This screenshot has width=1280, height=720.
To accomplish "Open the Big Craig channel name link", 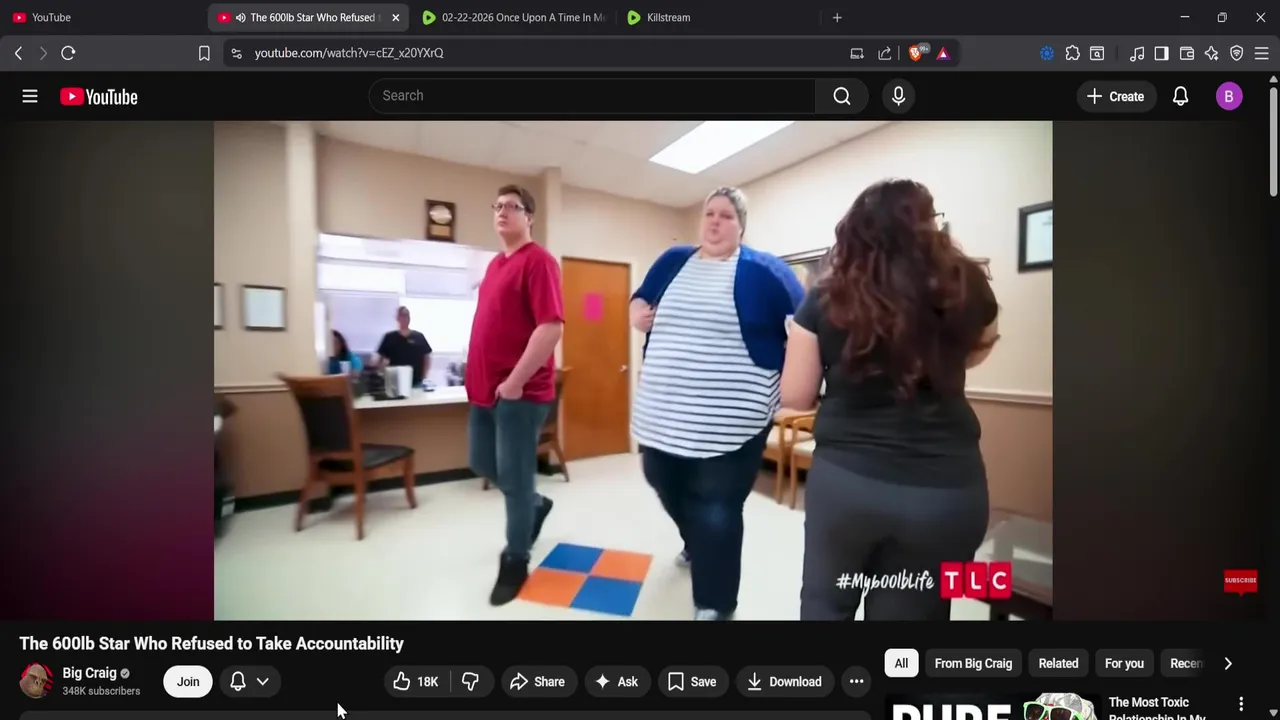I will tap(89, 673).
